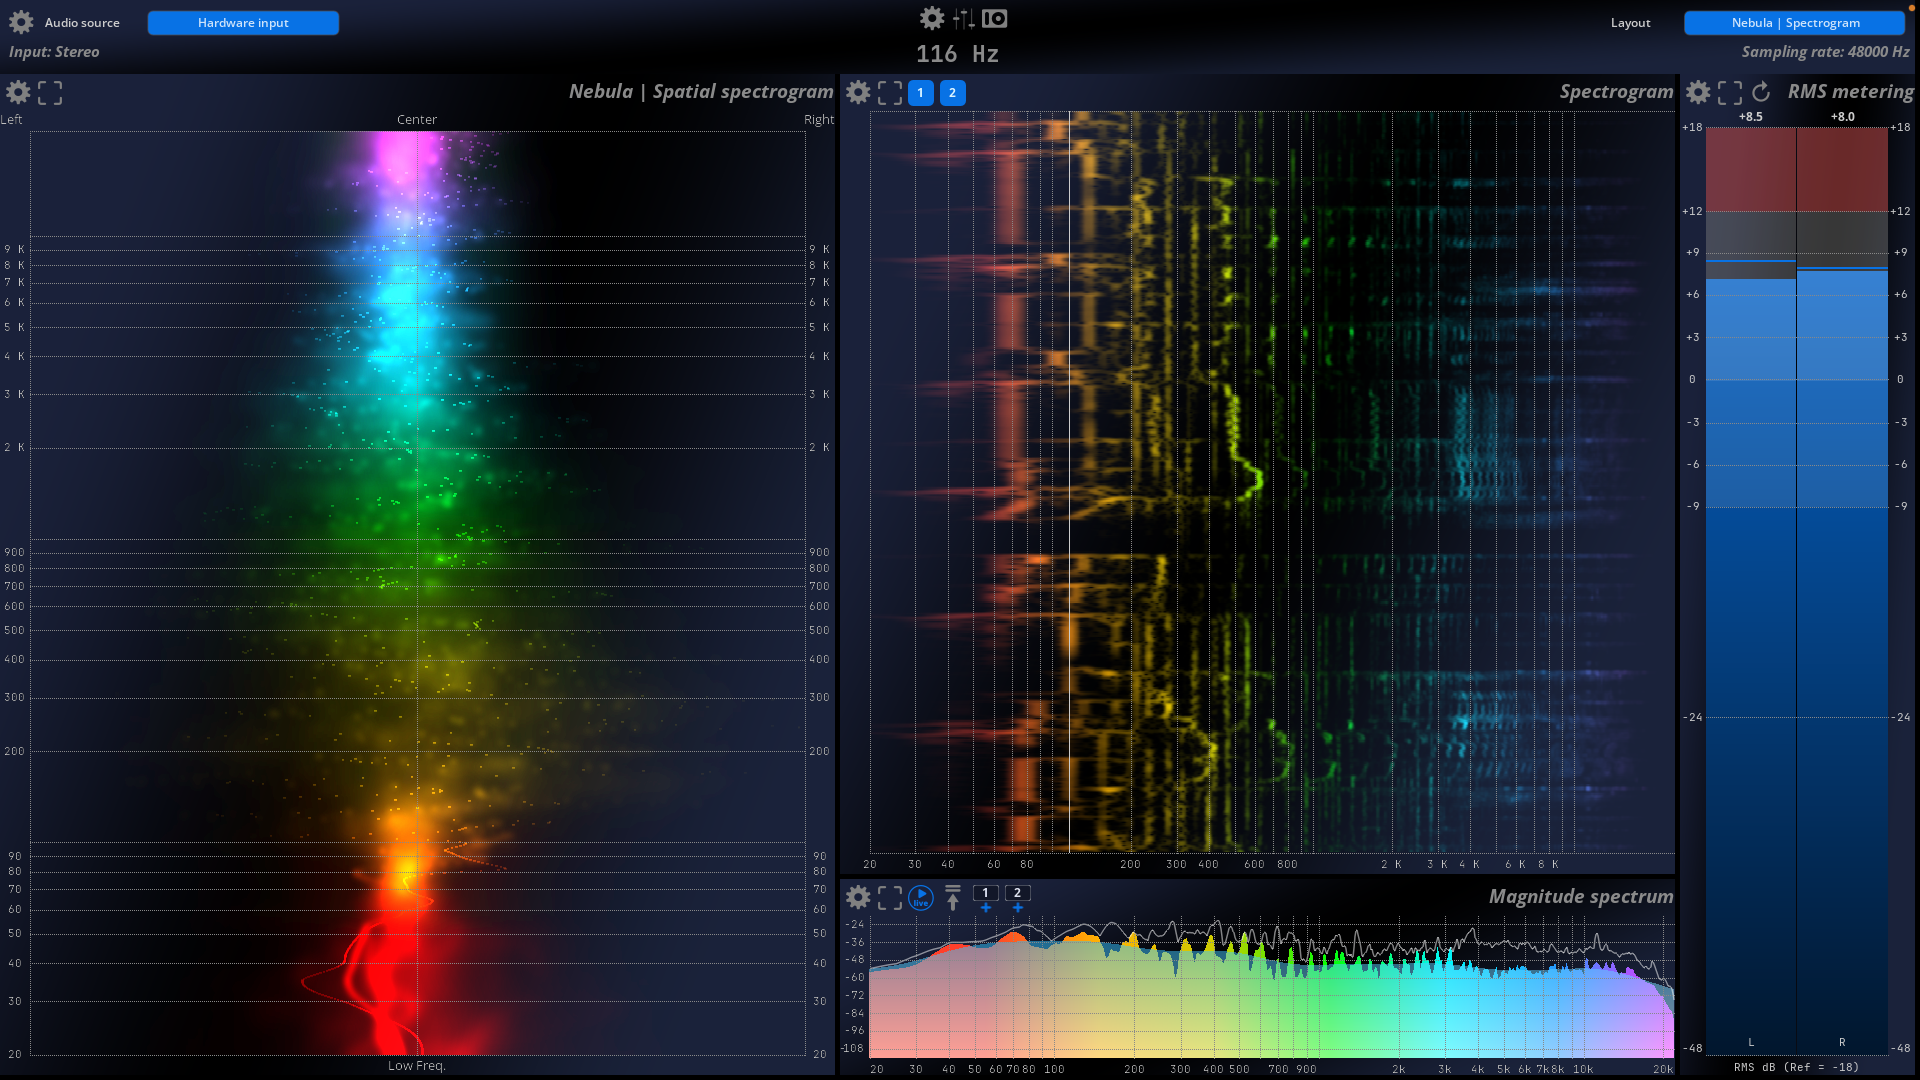Click the Magnitude spectrum settings gear icon
This screenshot has height=1080, width=1920.
pyautogui.click(x=857, y=895)
